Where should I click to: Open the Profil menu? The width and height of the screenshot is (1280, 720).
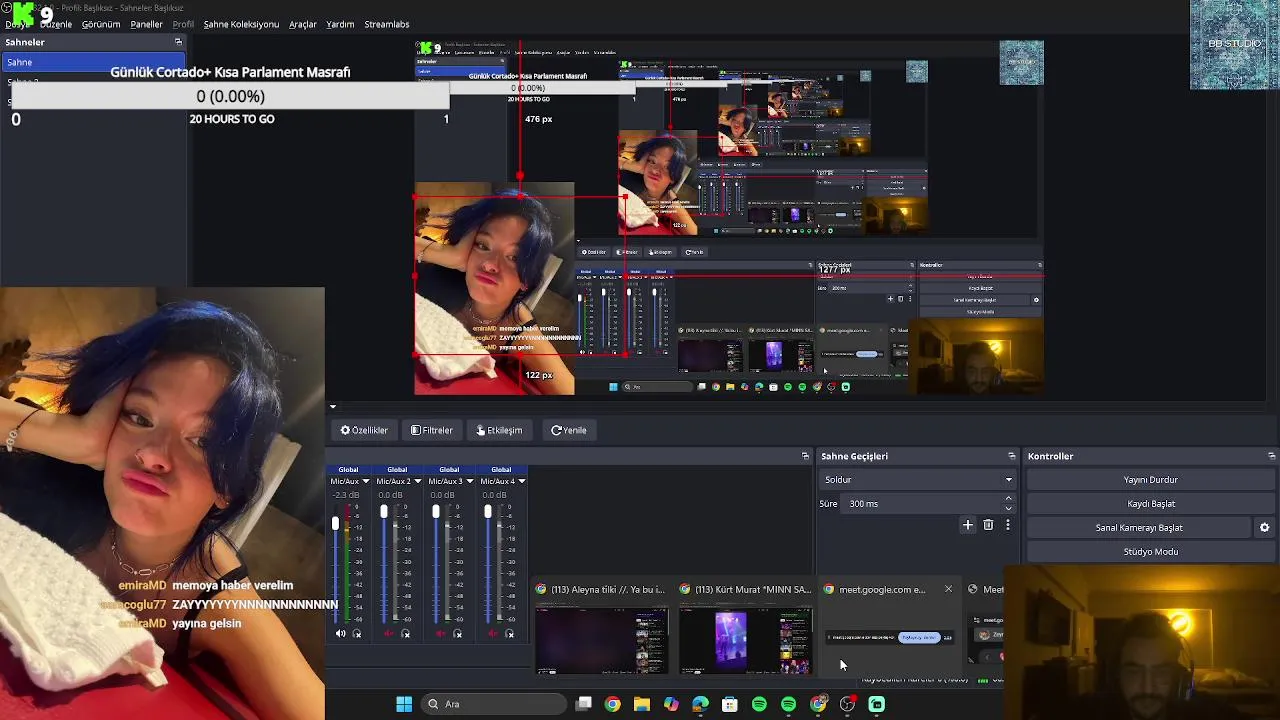[x=183, y=24]
